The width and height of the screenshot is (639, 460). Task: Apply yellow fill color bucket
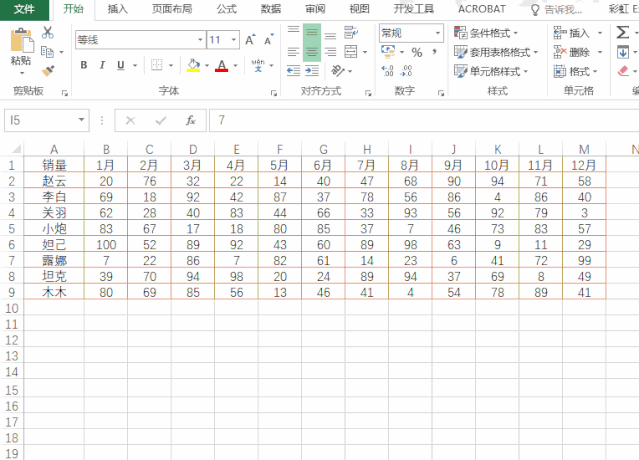tap(194, 65)
